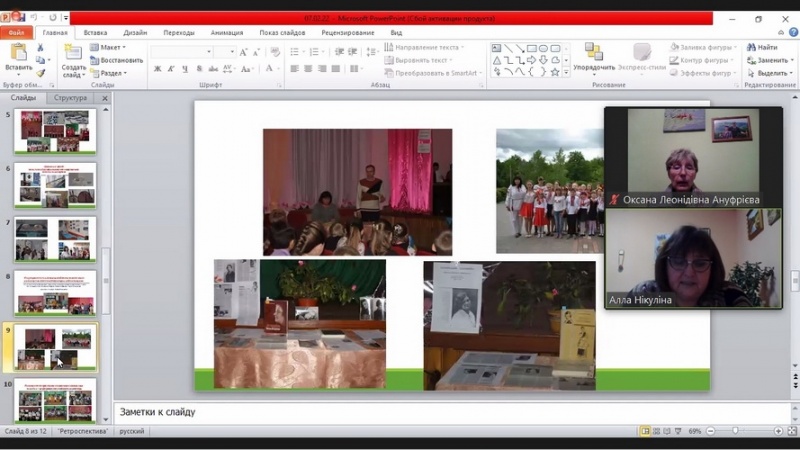
Task: Open PowerPoint Help question mark icon
Action: point(791,32)
